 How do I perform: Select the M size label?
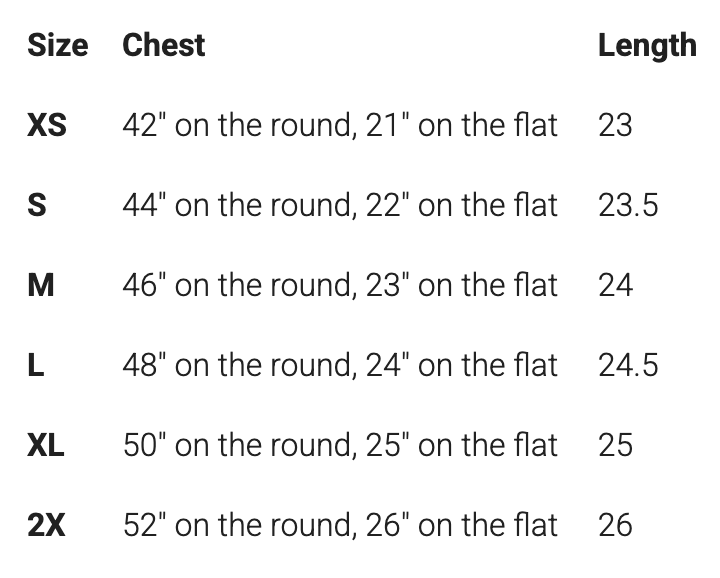coord(41,285)
